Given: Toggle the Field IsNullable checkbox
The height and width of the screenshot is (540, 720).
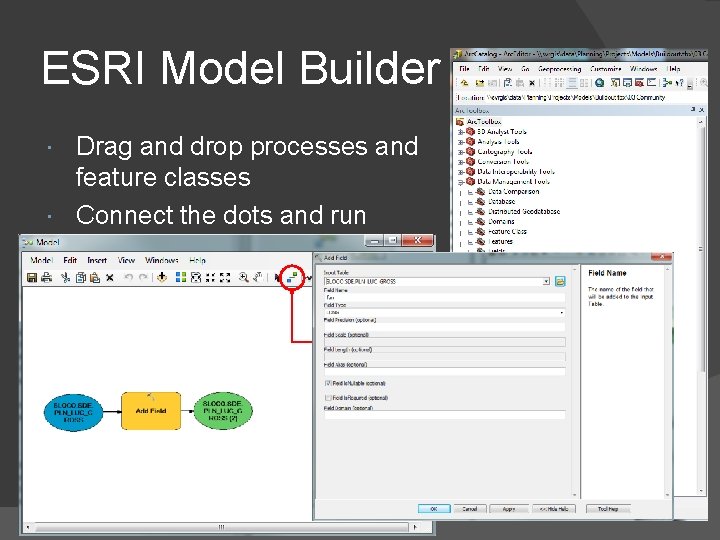Looking at the screenshot, I should 328,383.
